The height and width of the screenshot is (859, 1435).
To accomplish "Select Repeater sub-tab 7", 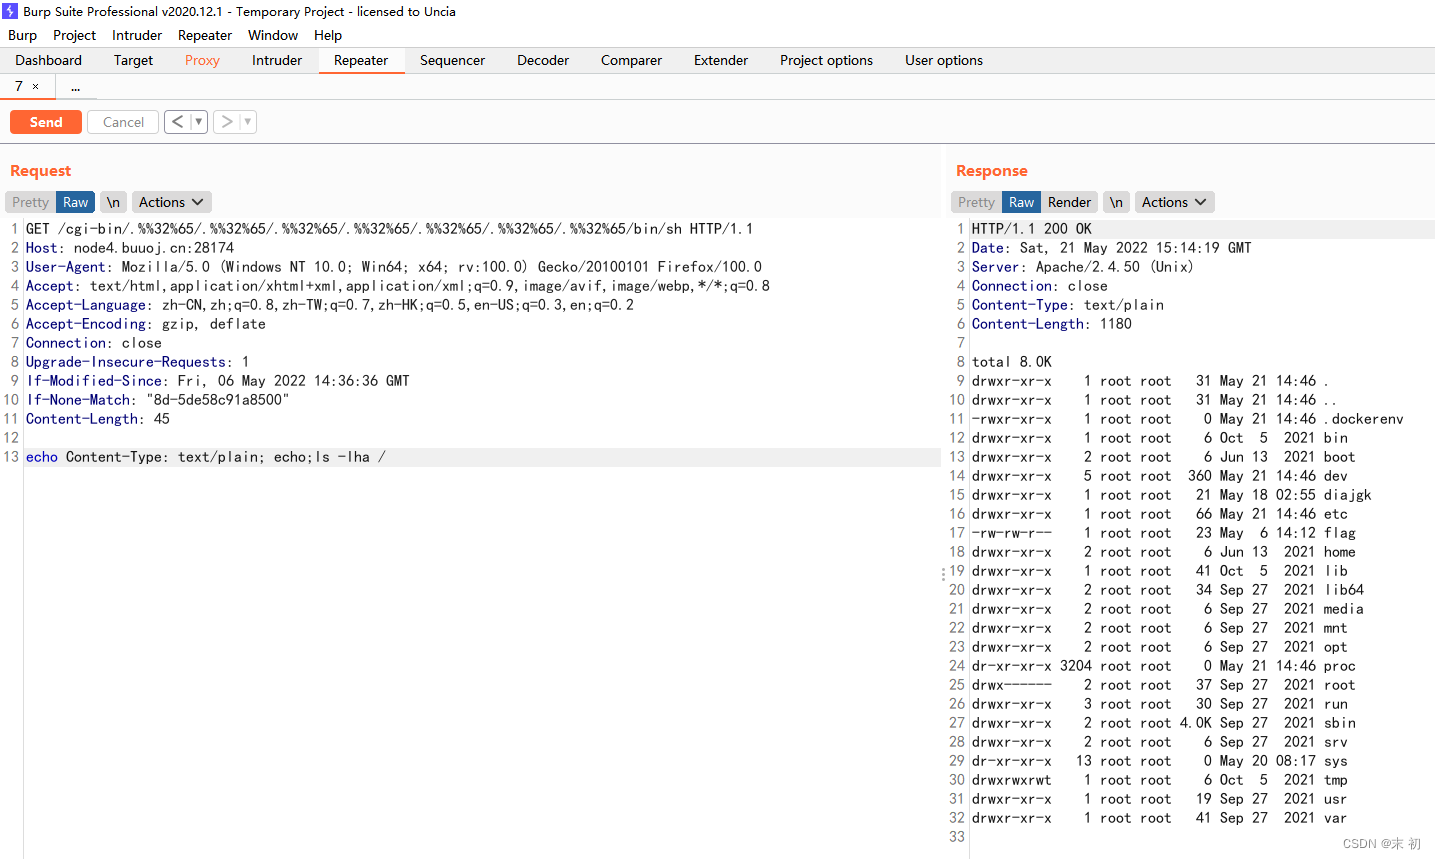I will coord(19,87).
